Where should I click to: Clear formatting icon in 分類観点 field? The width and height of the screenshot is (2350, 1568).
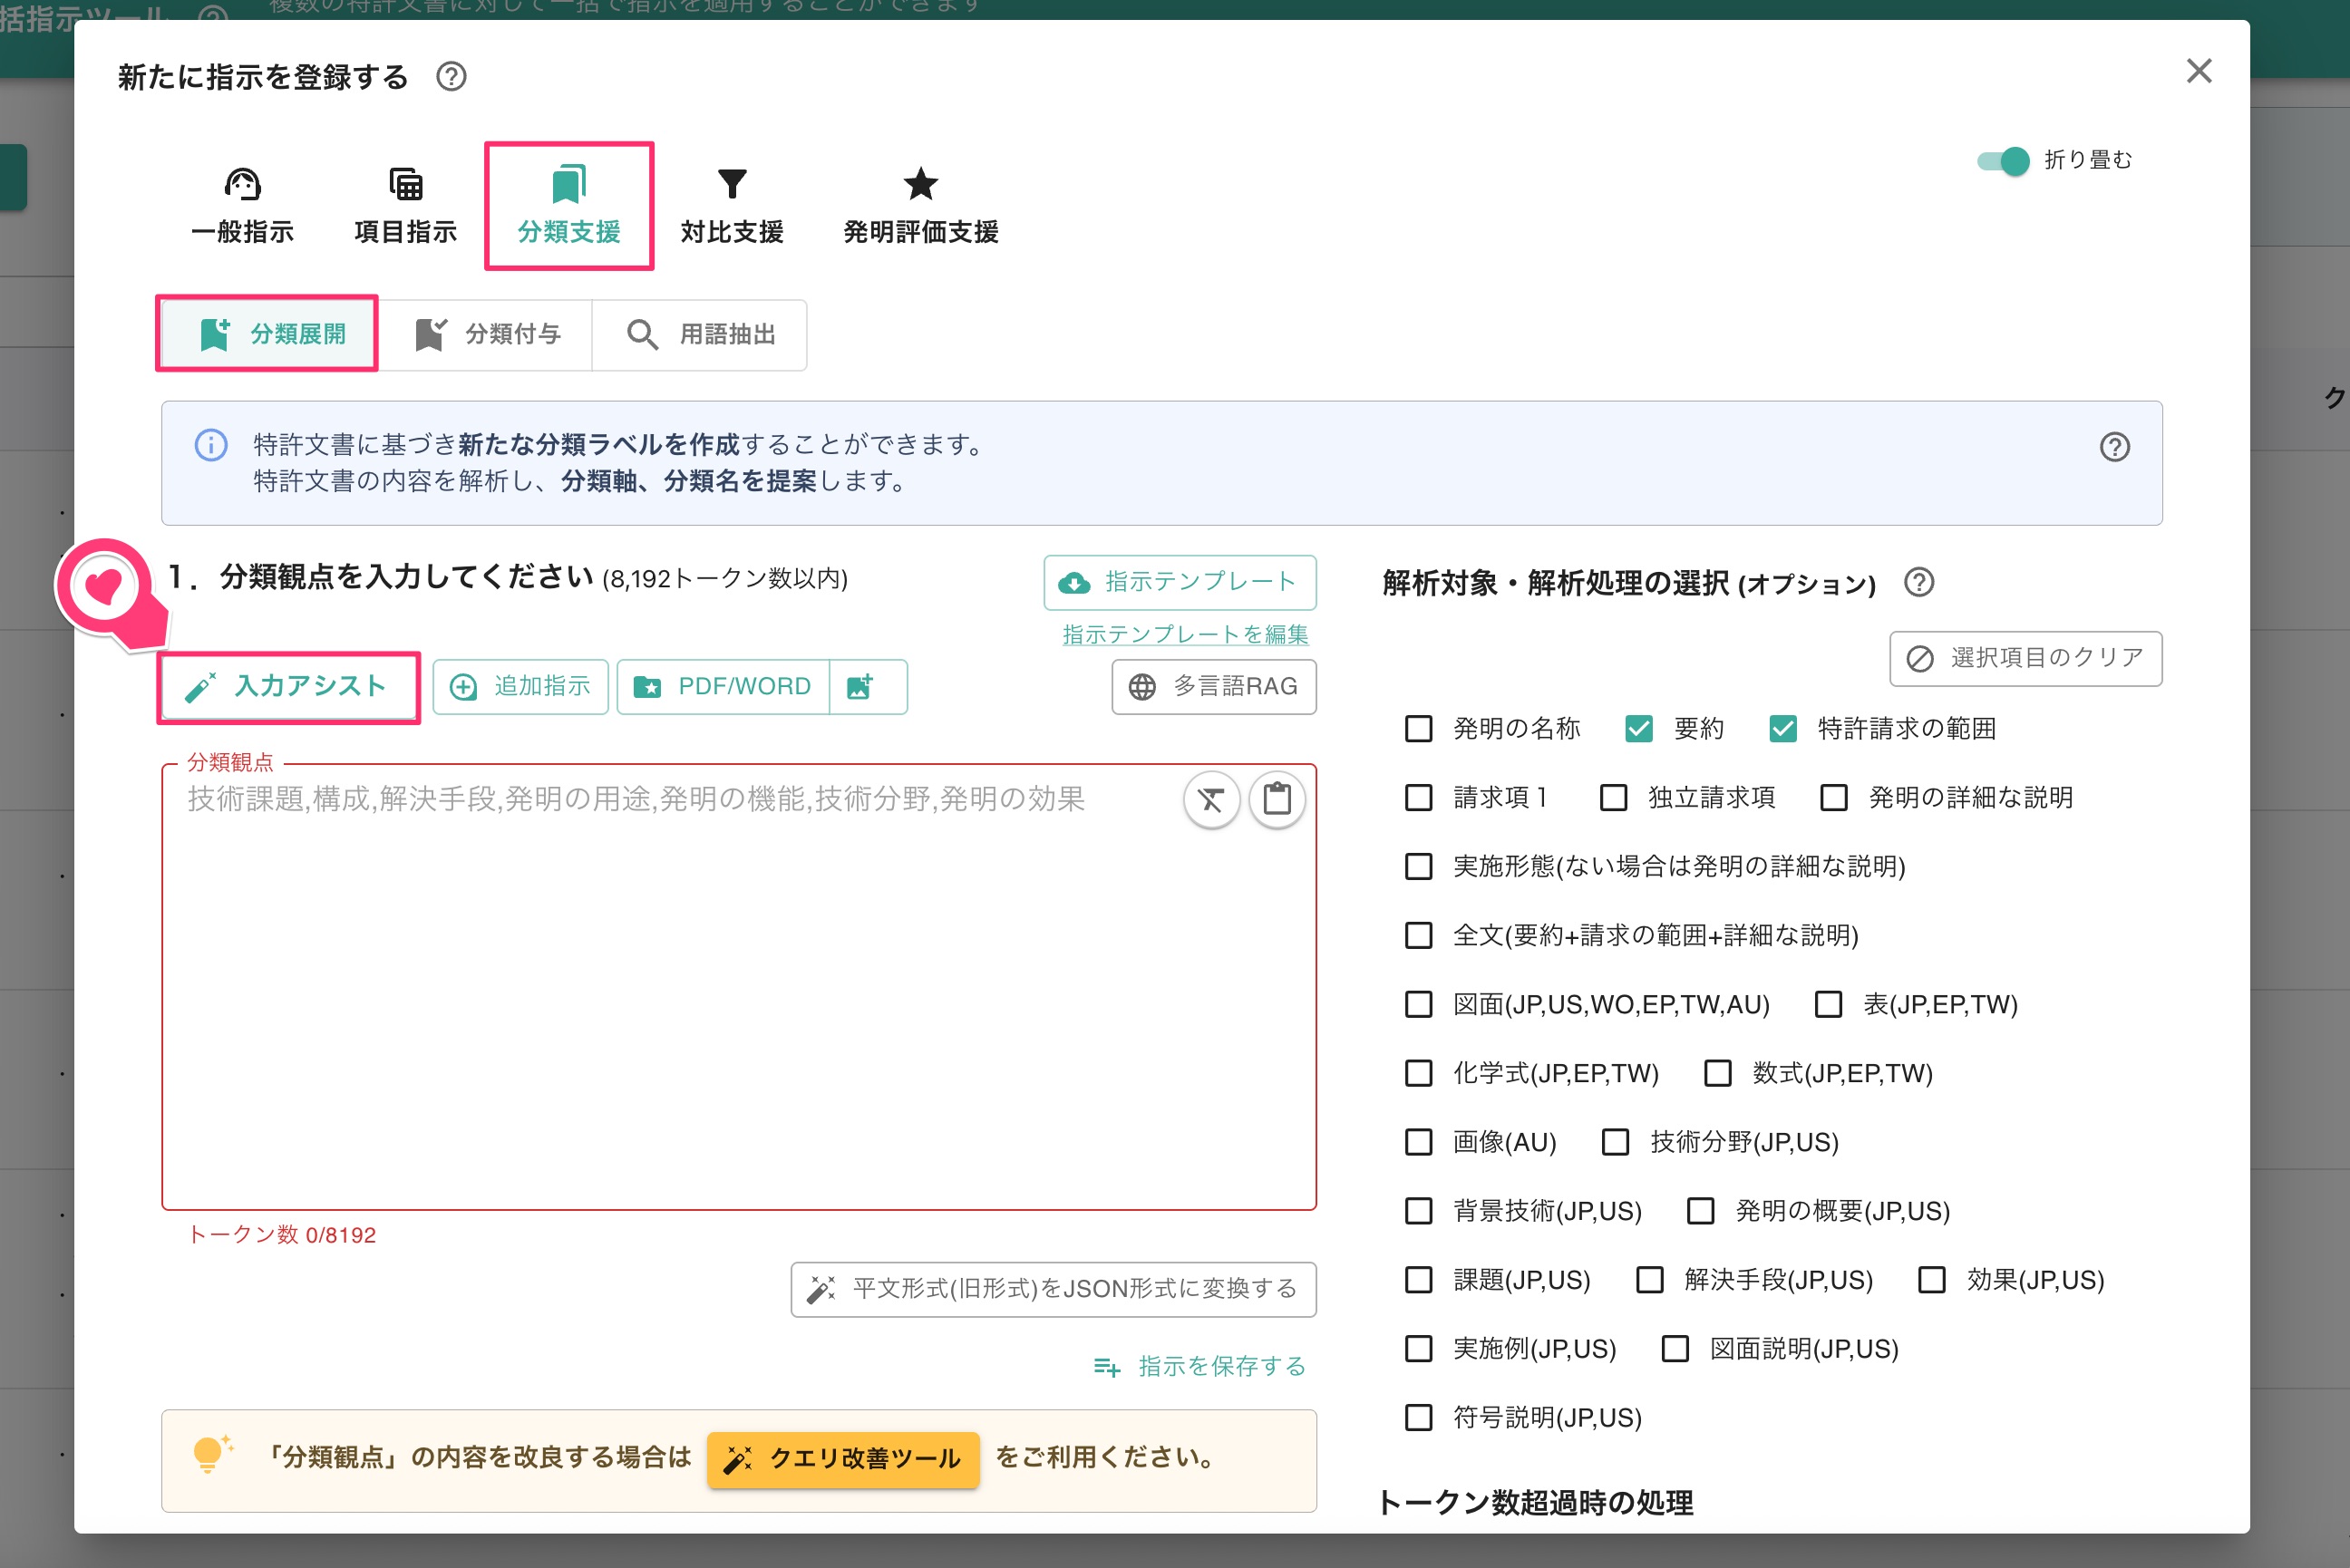(x=1211, y=799)
